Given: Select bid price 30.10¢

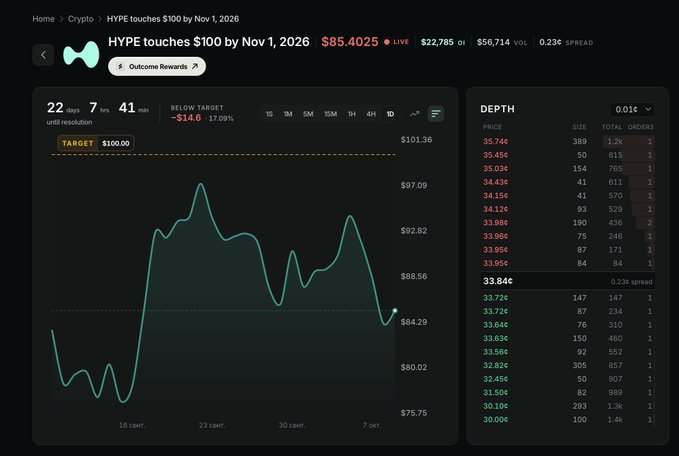Looking at the screenshot, I should (496, 406).
